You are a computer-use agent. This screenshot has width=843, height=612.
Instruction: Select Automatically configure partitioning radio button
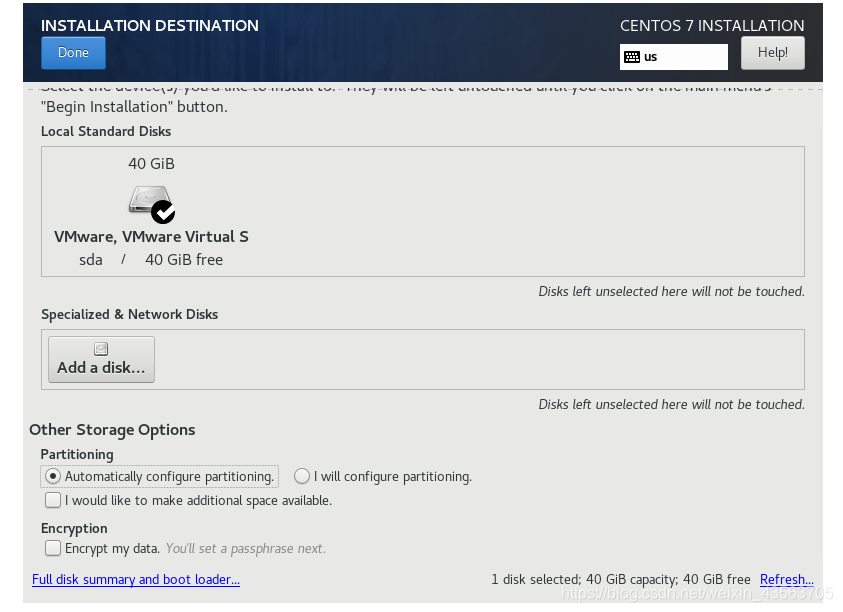point(53,476)
